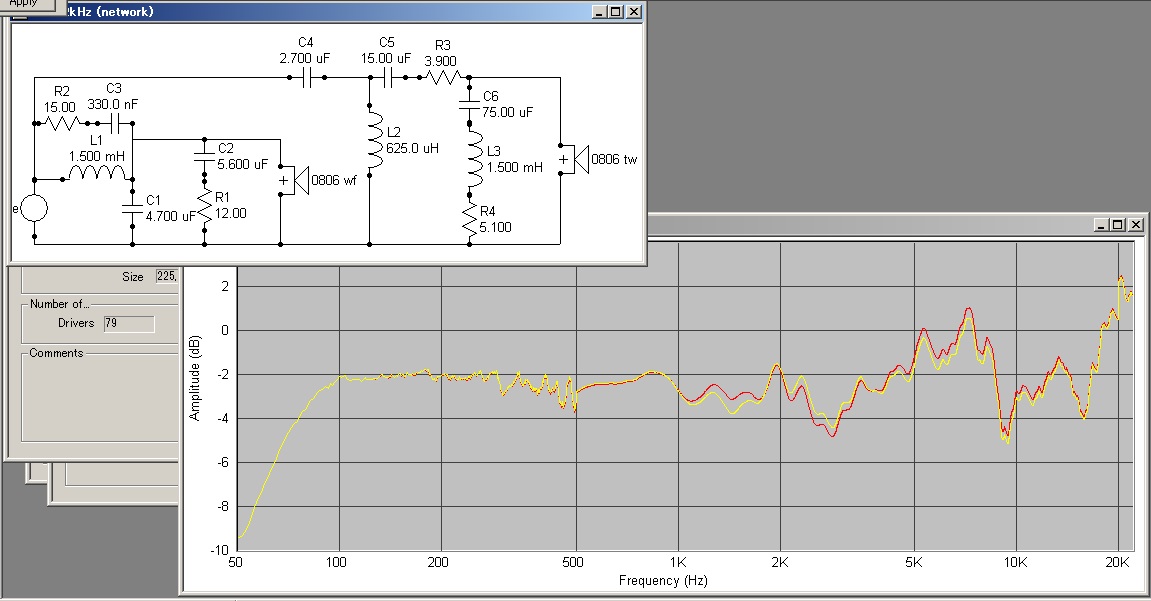
Task: Click the 0806 wf driver label
Action: [334, 181]
